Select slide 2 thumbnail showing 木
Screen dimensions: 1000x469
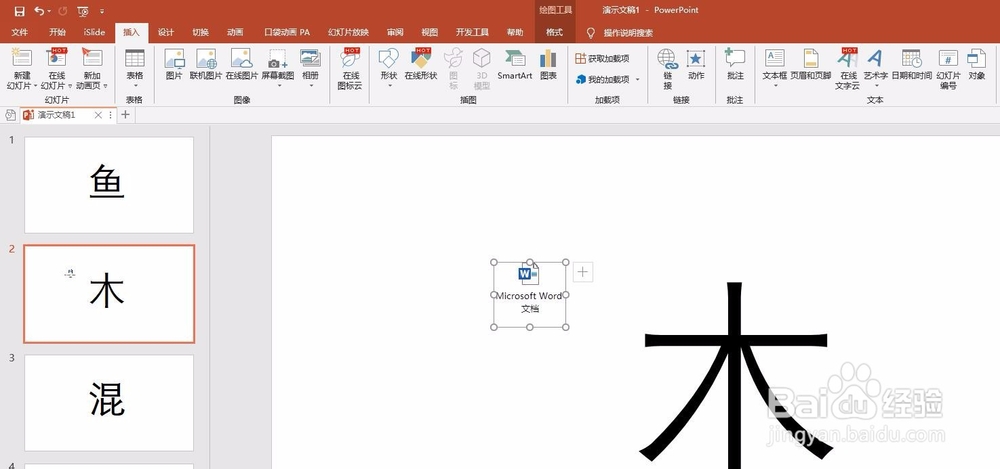109,294
